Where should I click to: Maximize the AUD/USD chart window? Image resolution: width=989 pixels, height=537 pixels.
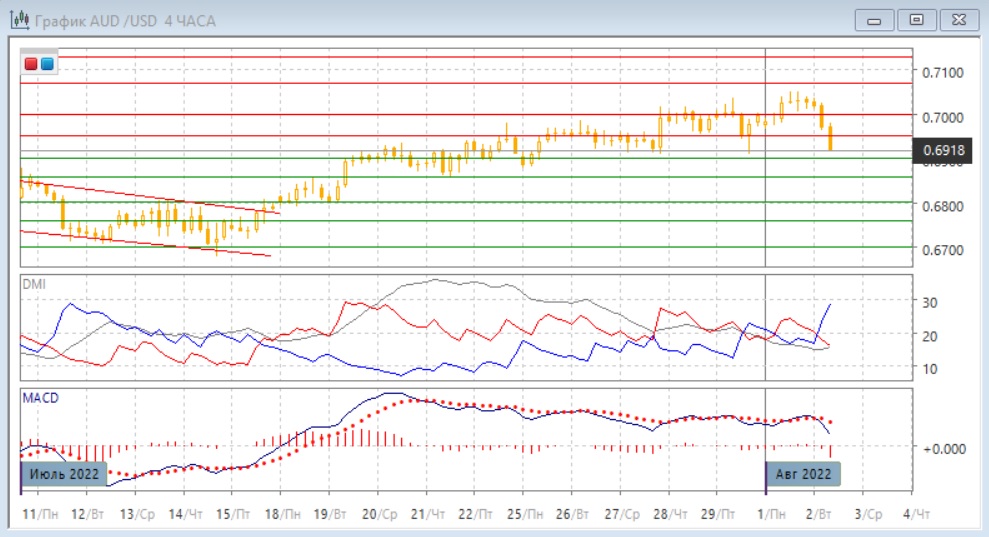(x=916, y=20)
